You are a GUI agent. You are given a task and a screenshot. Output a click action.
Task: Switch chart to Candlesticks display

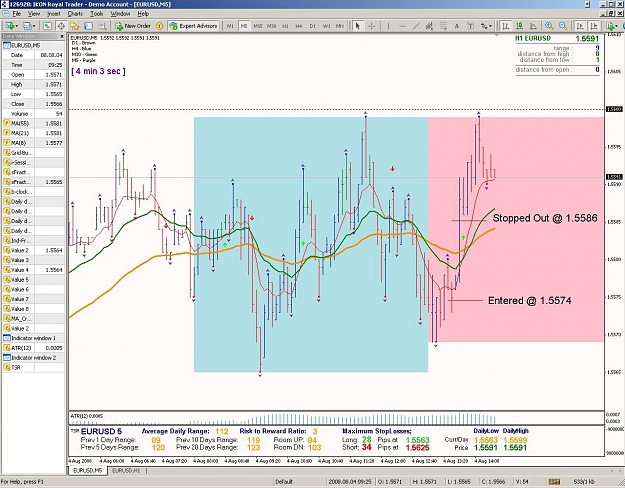[519, 26]
